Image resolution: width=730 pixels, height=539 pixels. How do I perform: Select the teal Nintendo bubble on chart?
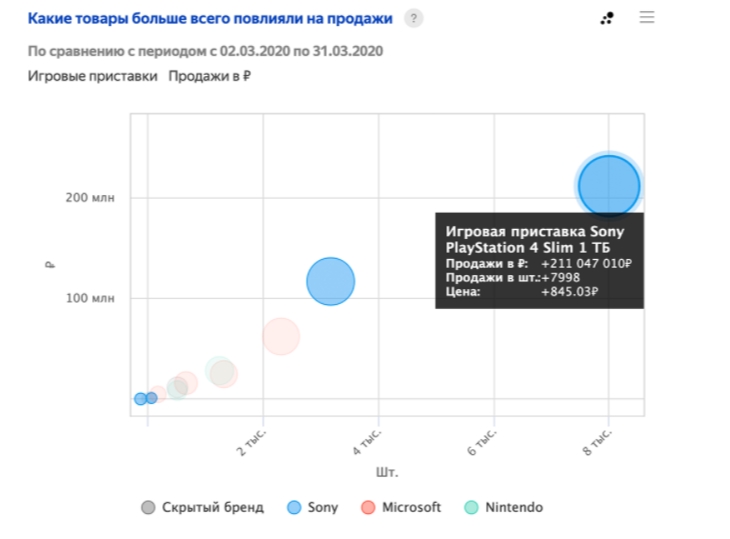pos(217,371)
